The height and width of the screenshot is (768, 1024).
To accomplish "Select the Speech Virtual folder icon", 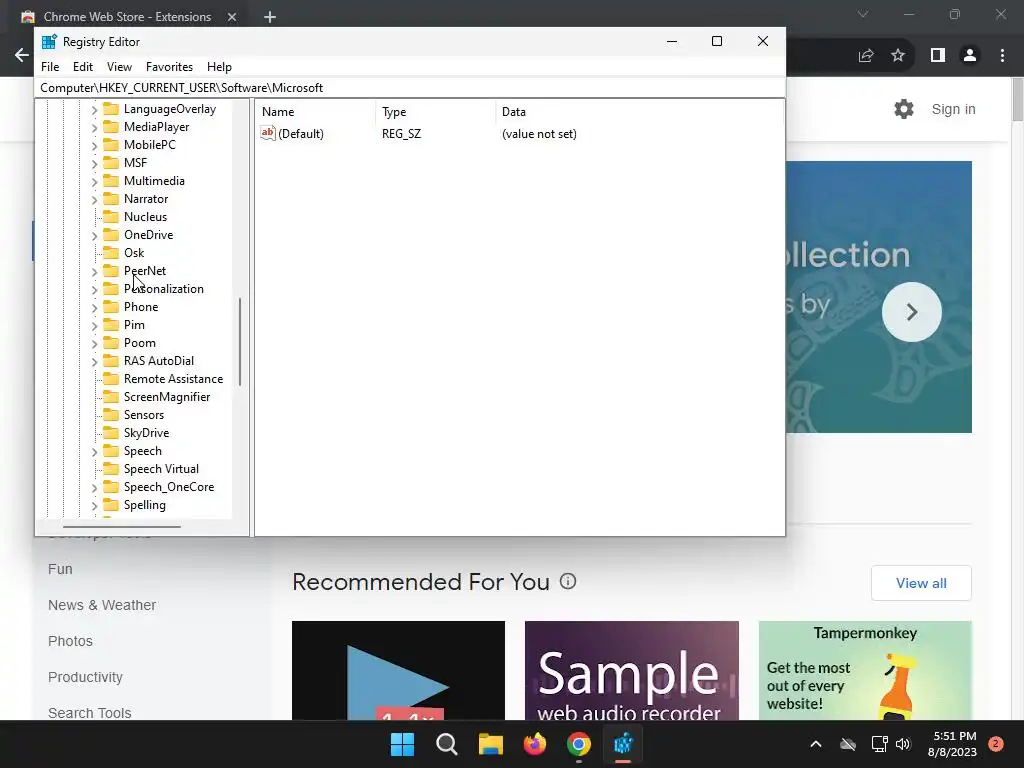I will 111,468.
